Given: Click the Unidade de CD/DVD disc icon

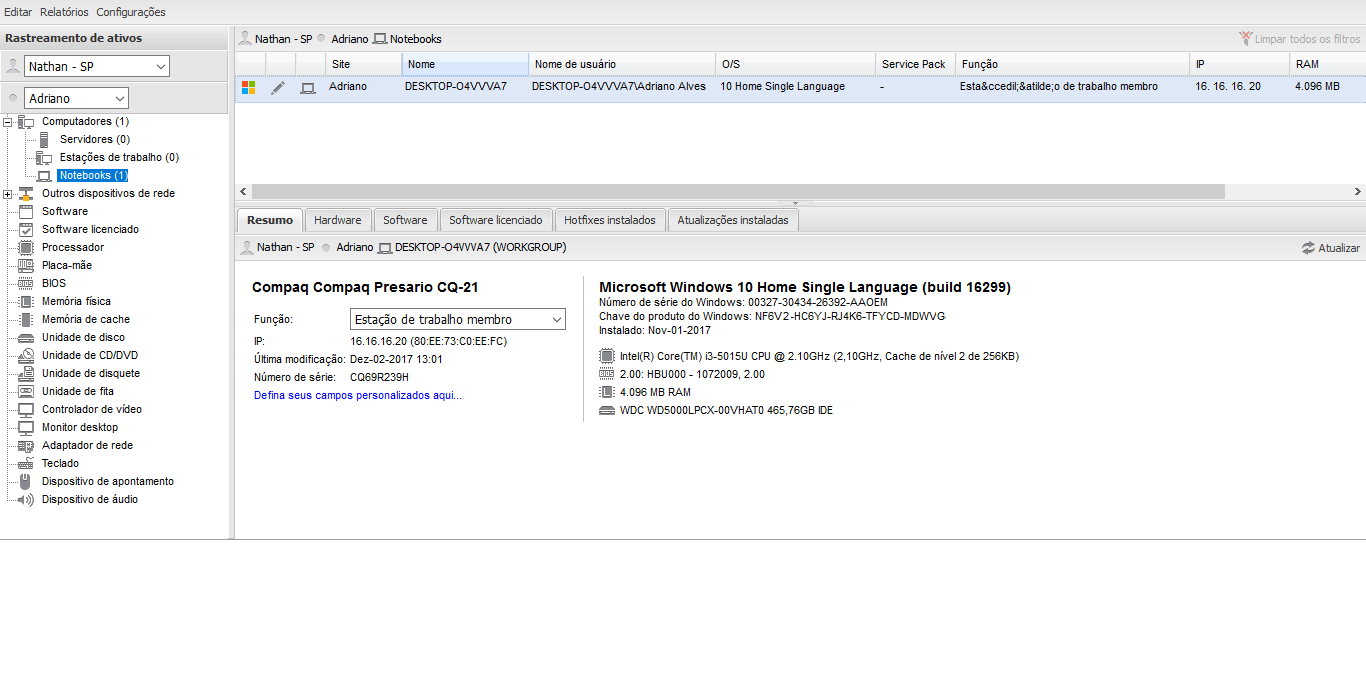Looking at the screenshot, I should 26,355.
